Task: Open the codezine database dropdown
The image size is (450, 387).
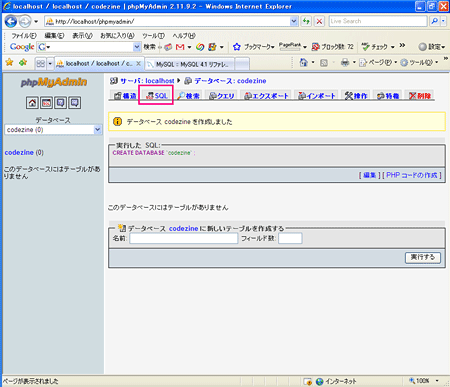Action: pyautogui.click(x=53, y=130)
